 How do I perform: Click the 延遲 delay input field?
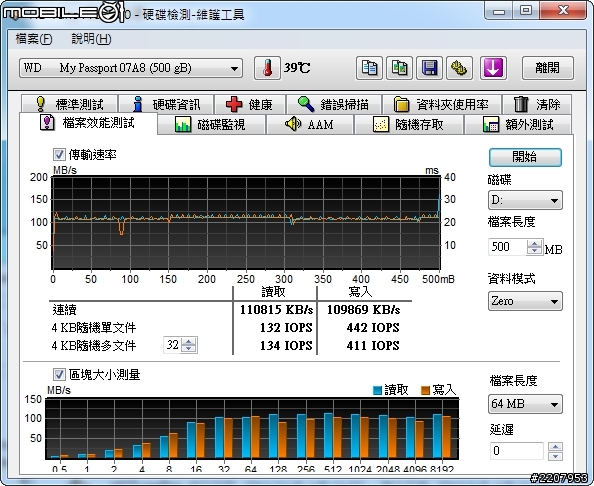517,451
